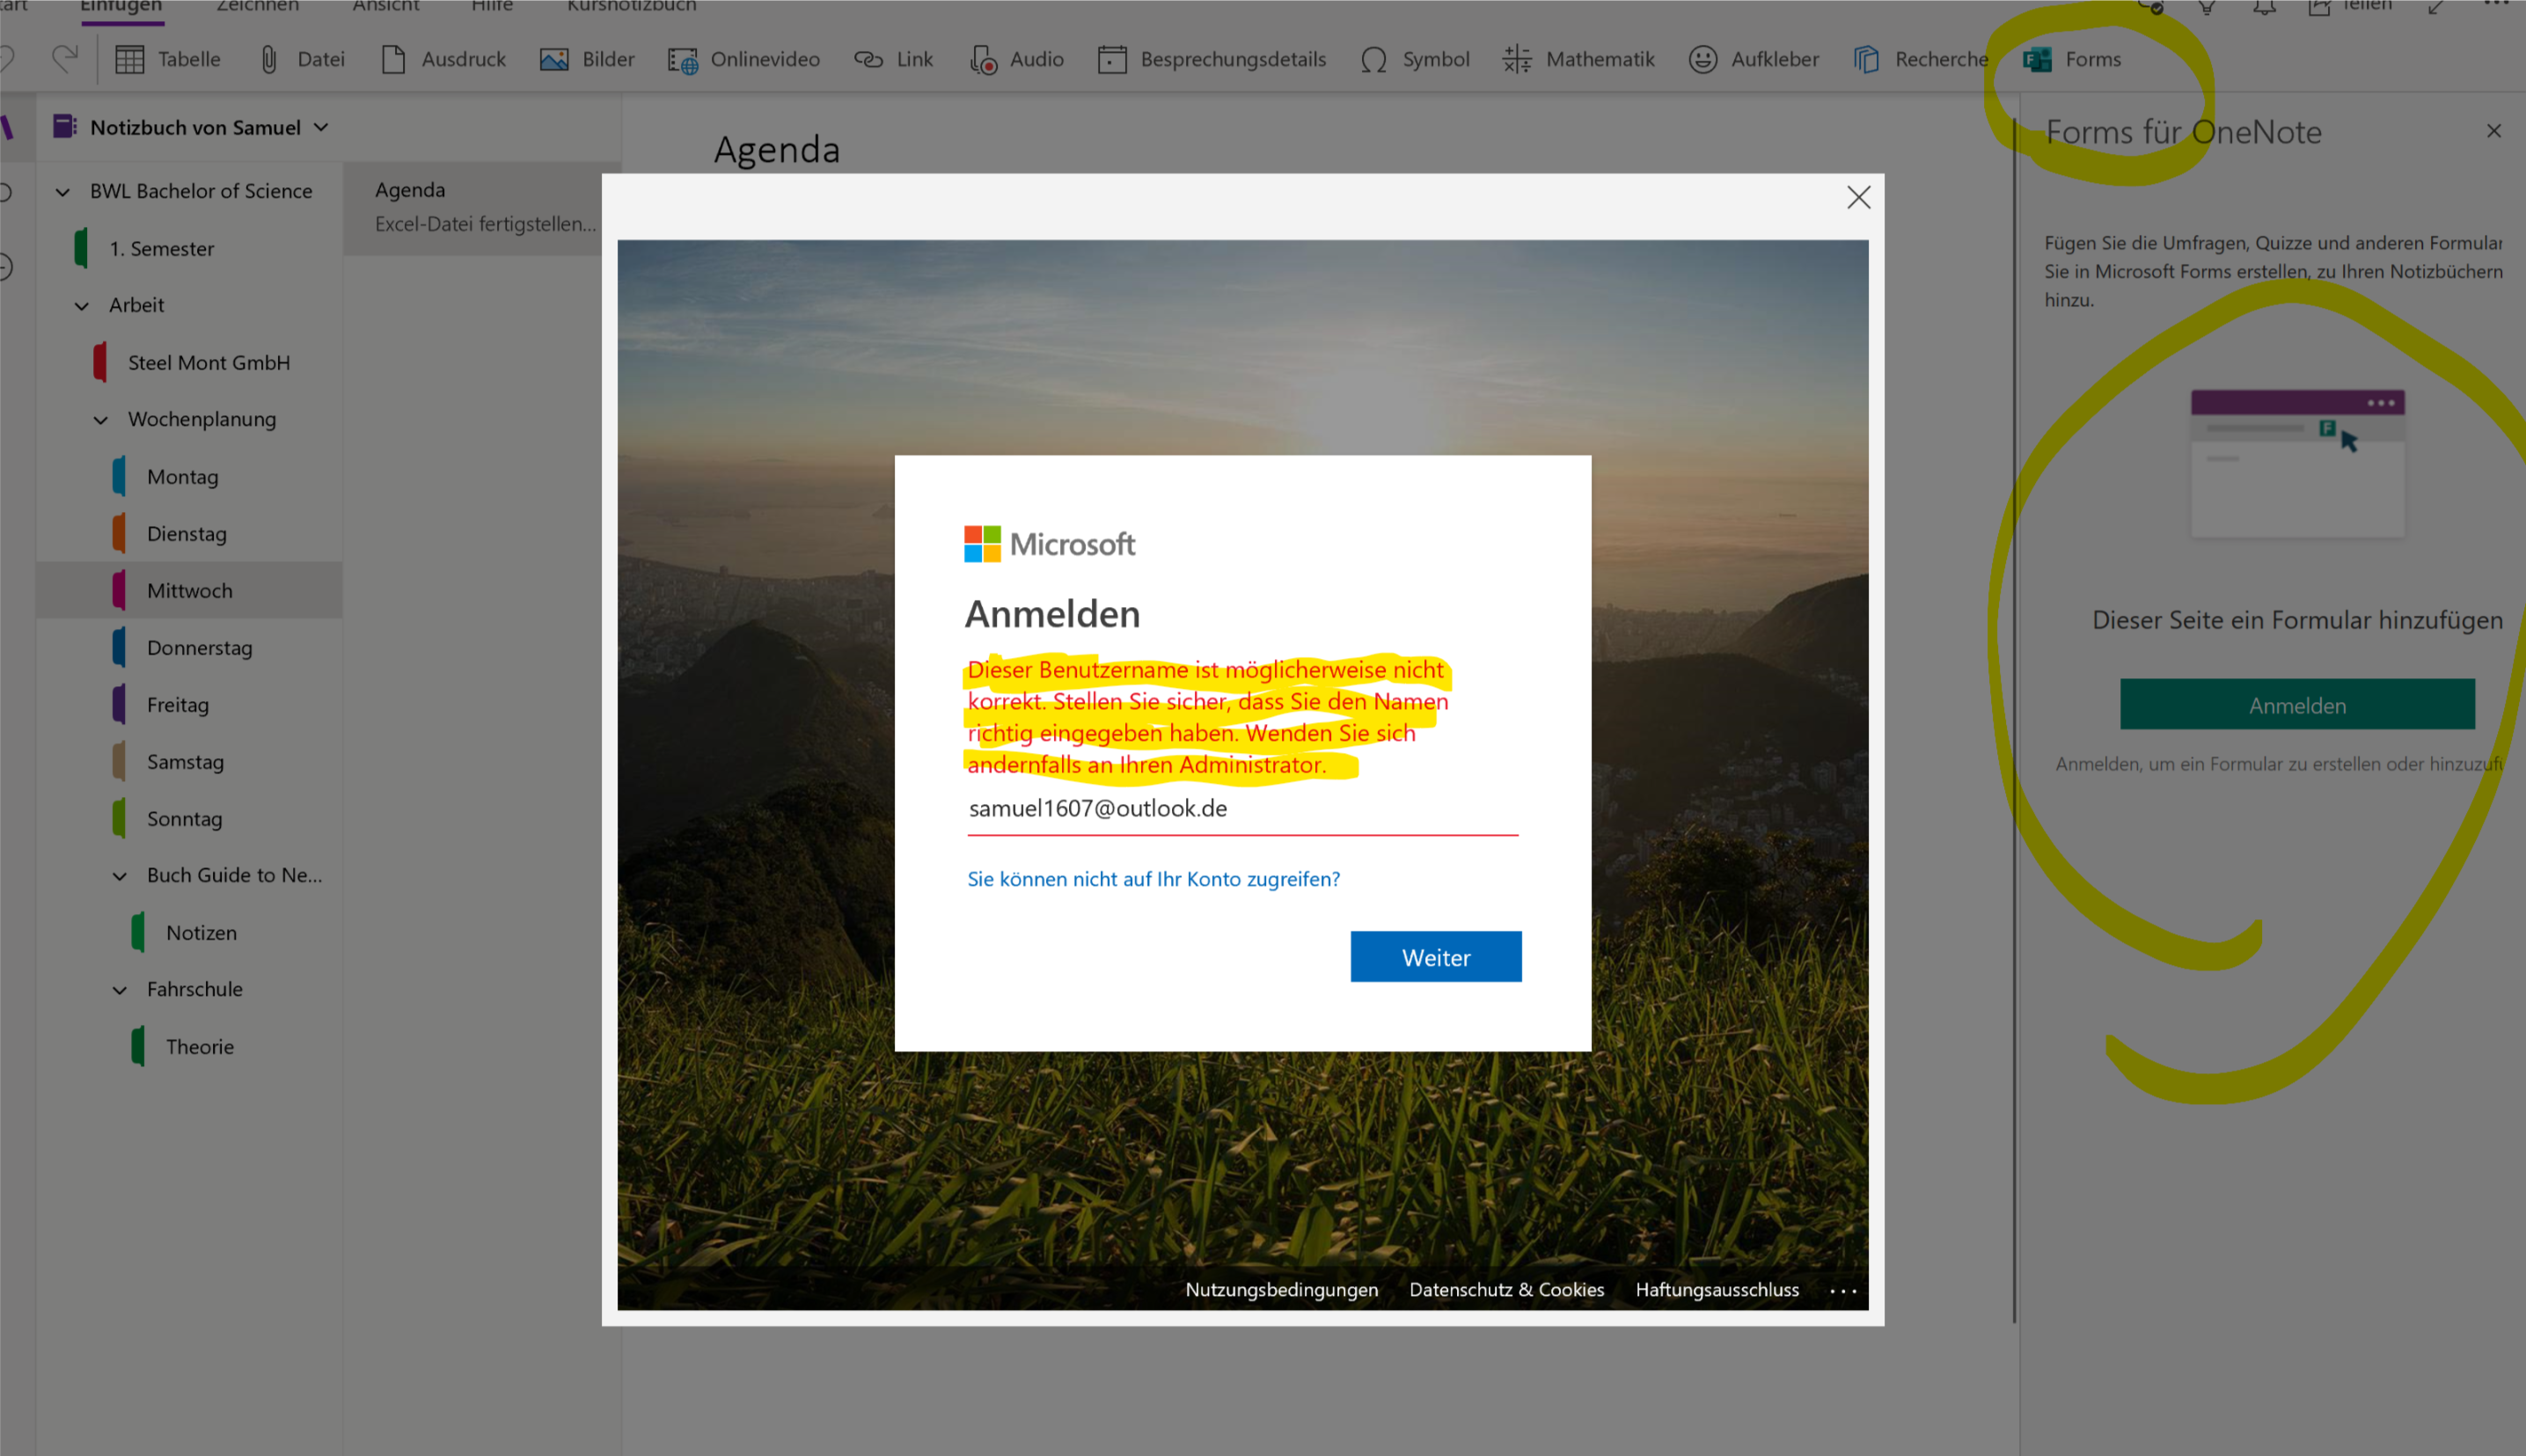
Task: Open the Haftungsausschluss link
Action: (1717, 1289)
